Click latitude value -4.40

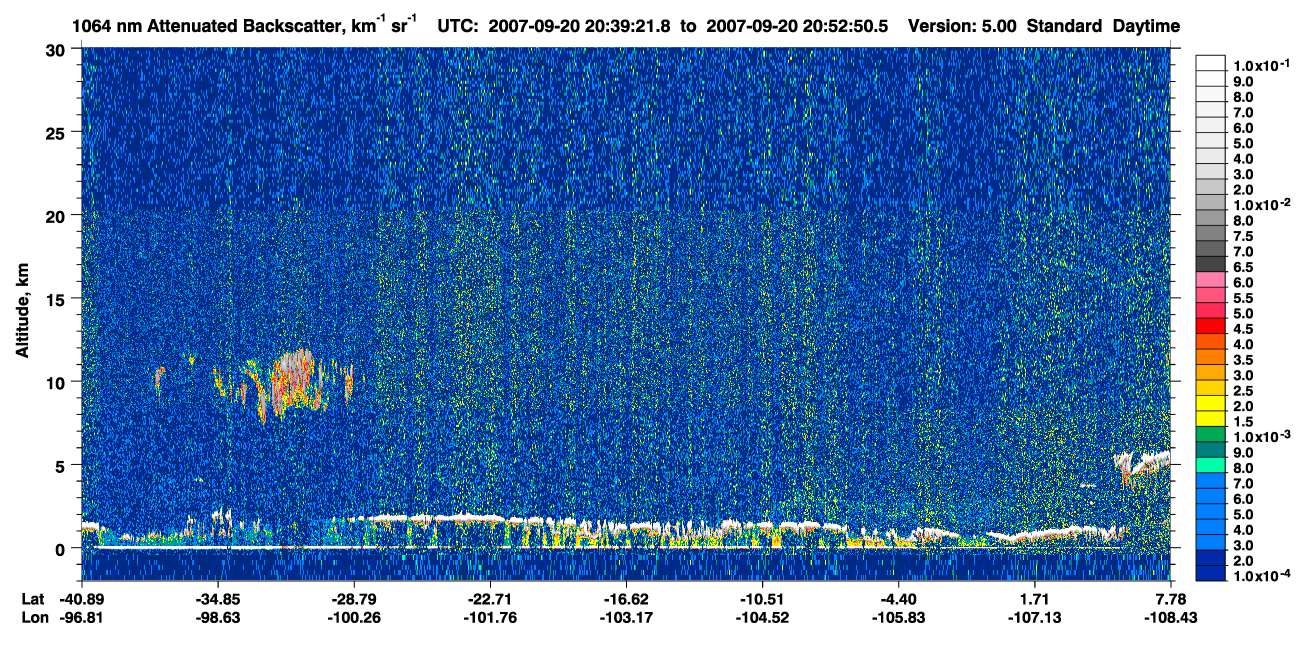[x=898, y=599]
